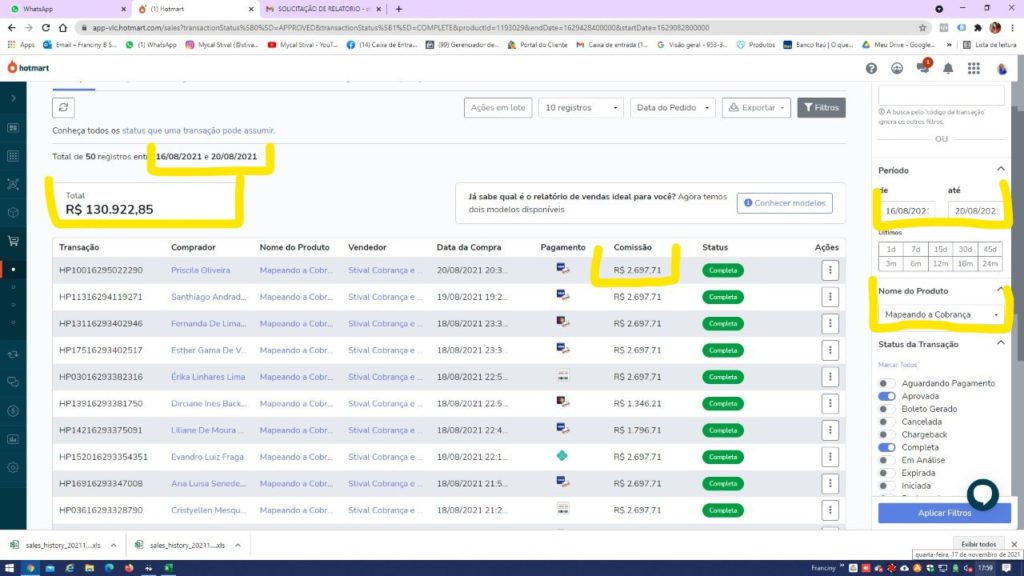The image size is (1024, 576).
Task: Bookmark page with the star icon
Action: coord(922,27)
